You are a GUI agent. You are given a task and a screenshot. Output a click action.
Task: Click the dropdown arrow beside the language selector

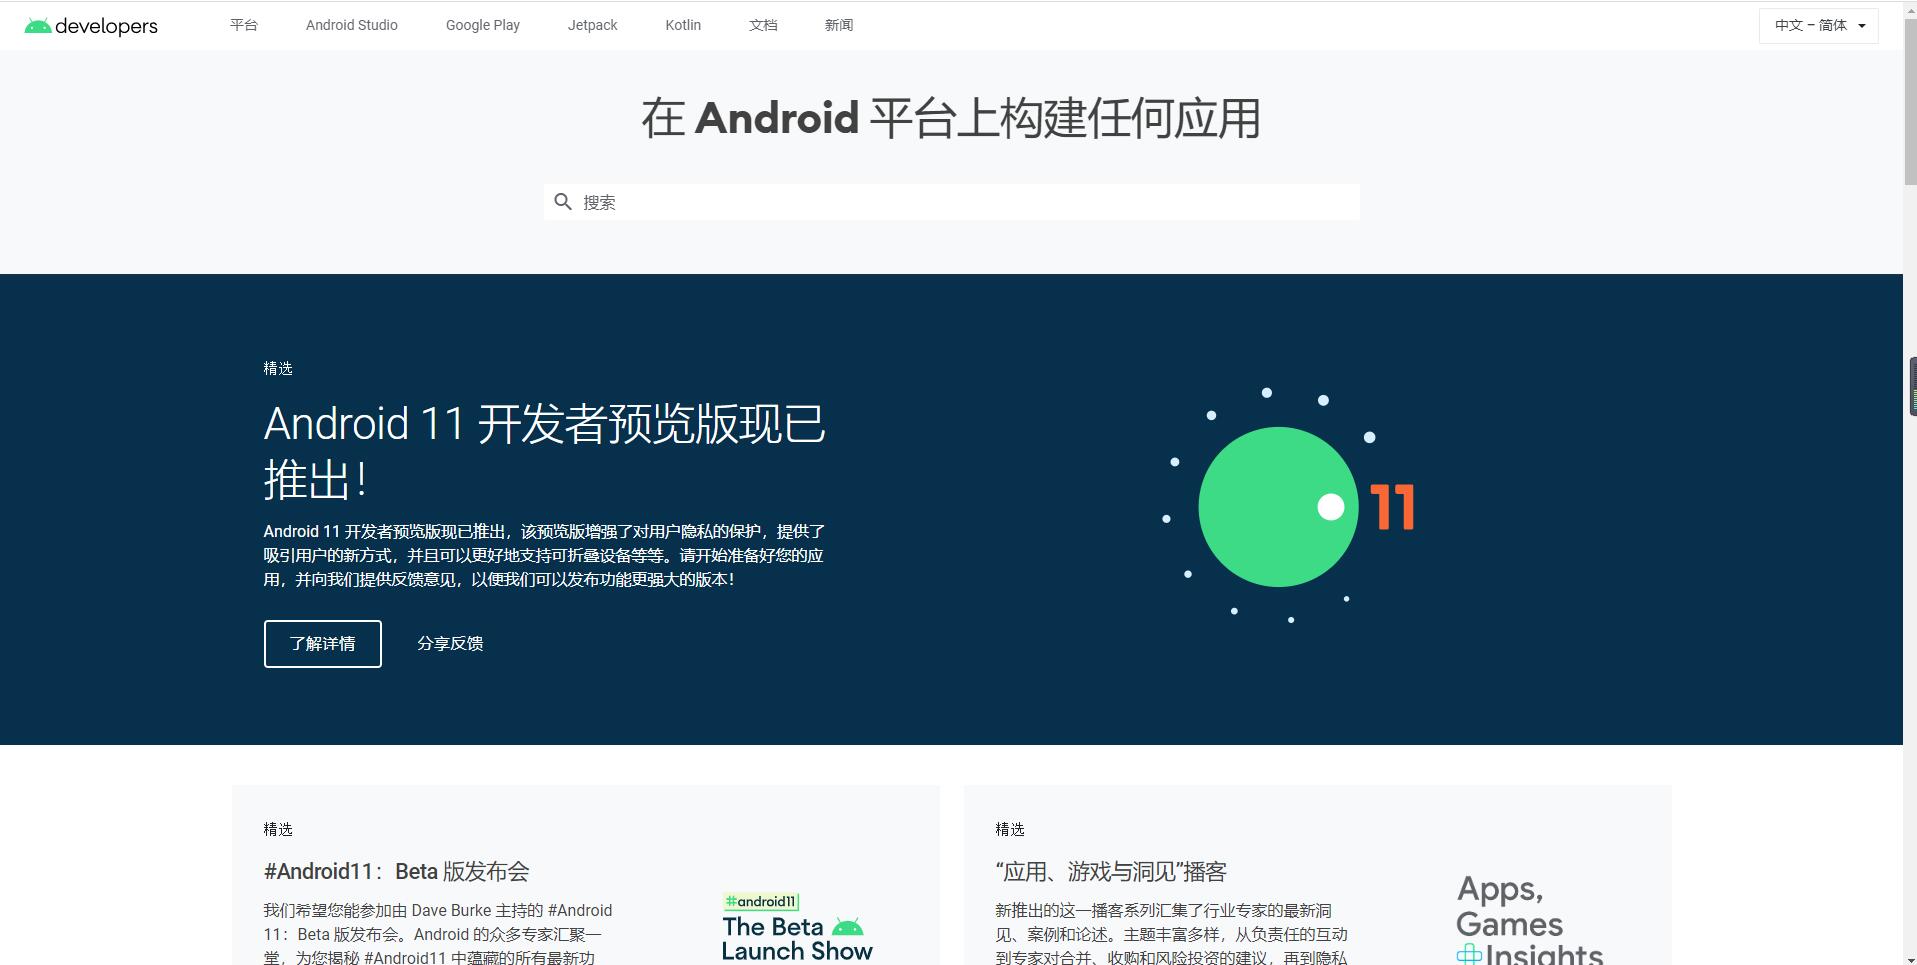(x=1862, y=25)
